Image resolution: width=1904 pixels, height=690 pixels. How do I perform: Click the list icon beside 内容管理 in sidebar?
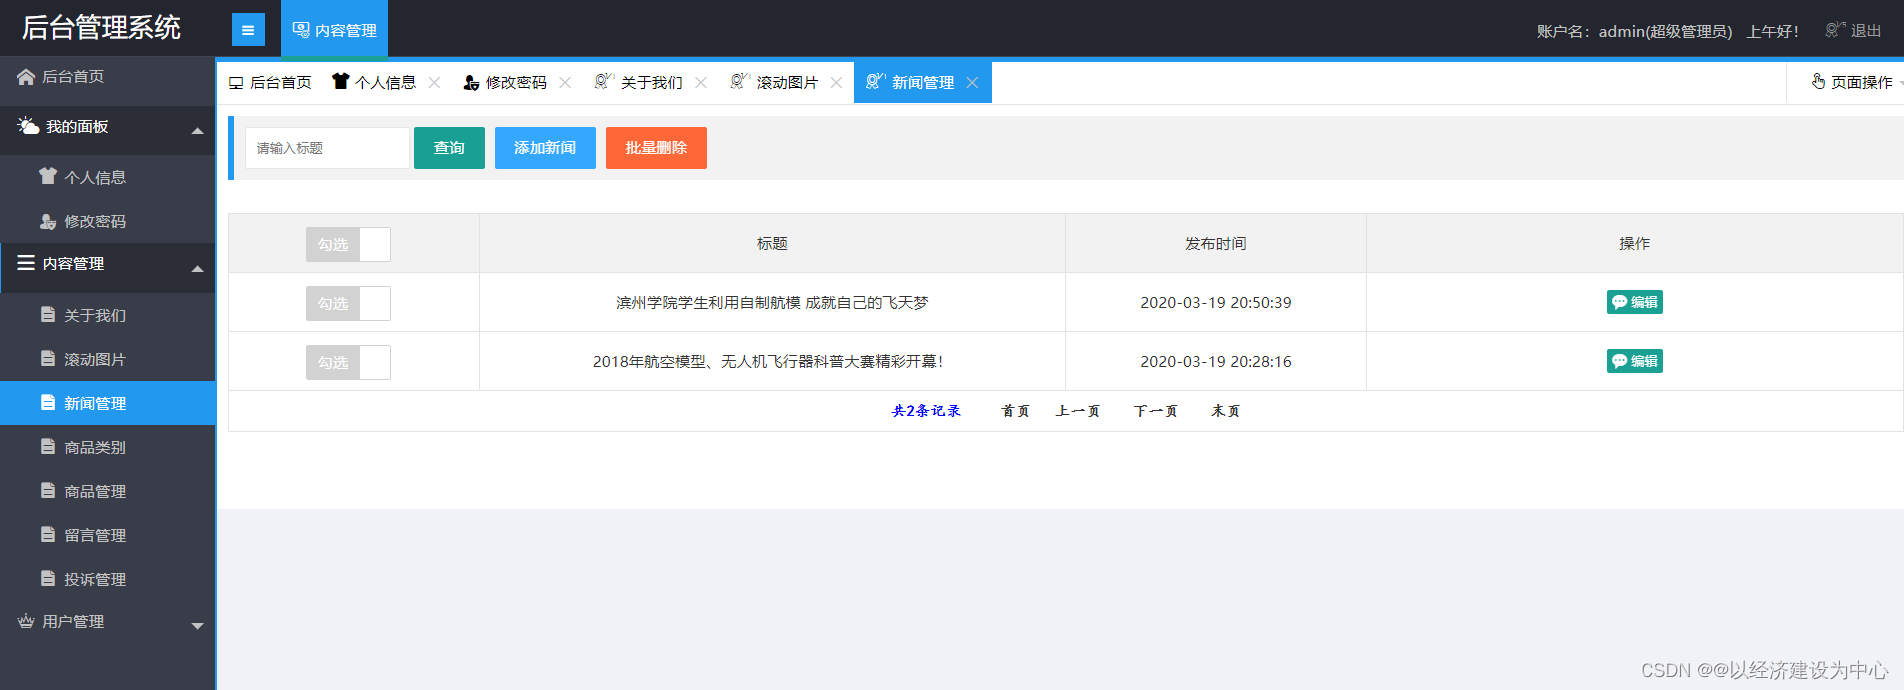(26, 263)
